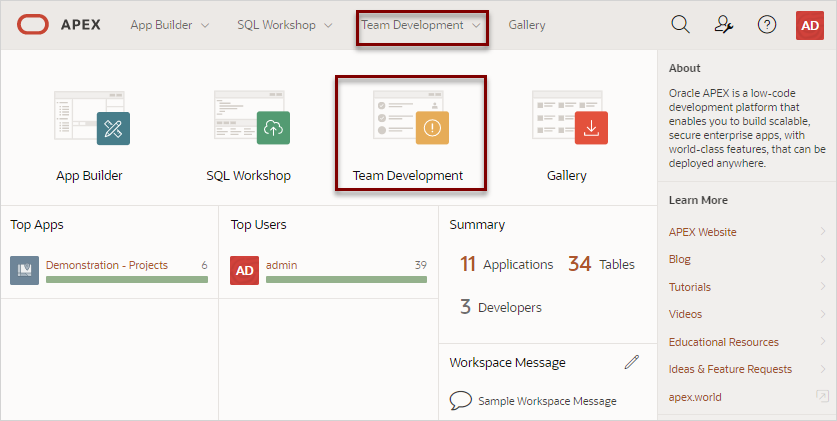Open the Gallery large icon

pyautogui.click(x=570, y=118)
